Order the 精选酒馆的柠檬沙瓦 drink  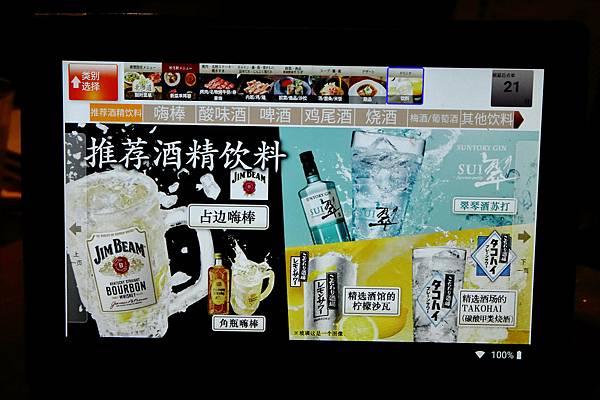[370, 301]
